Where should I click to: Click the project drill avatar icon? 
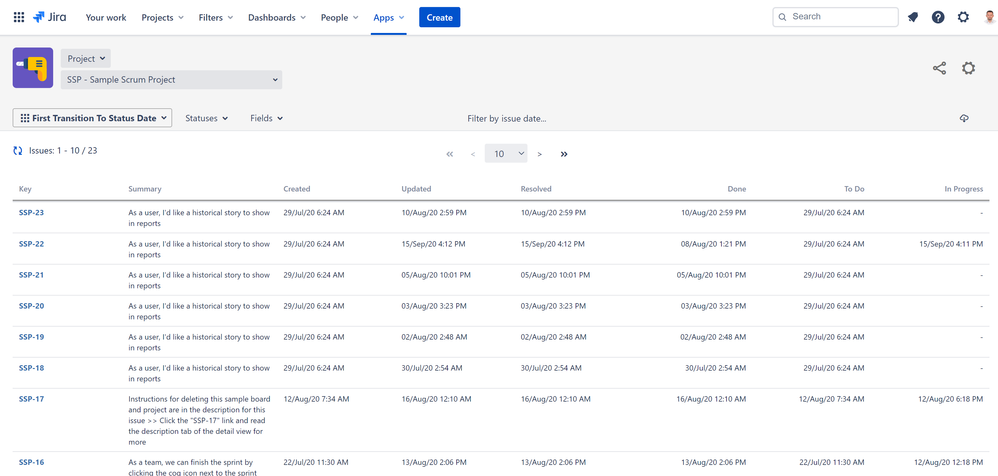tap(32, 67)
